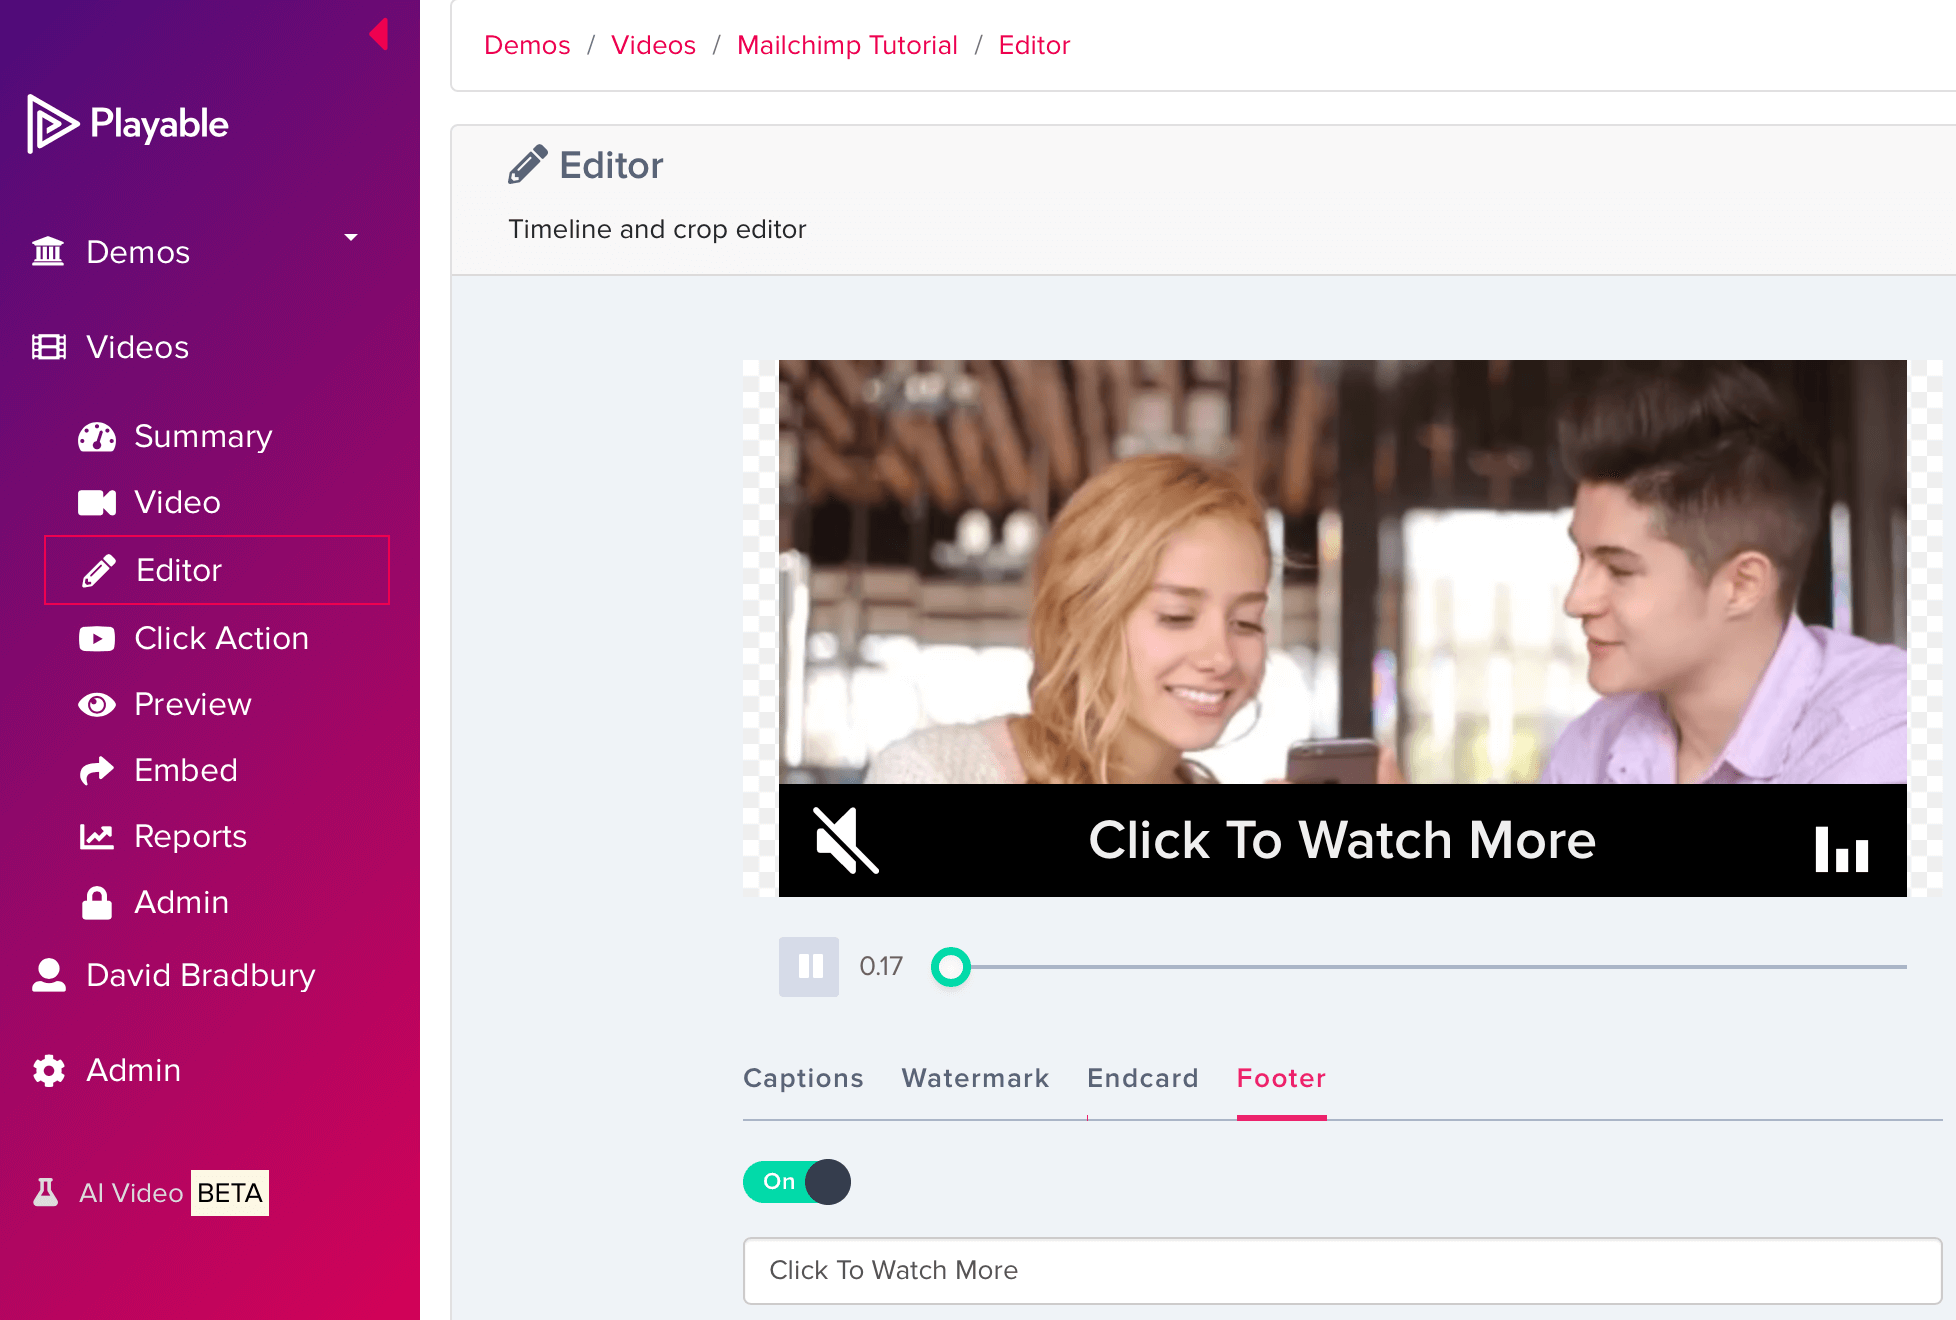The width and height of the screenshot is (1956, 1320).
Task: Expand the Demos dropdown caret
Action: coord(351,237)
